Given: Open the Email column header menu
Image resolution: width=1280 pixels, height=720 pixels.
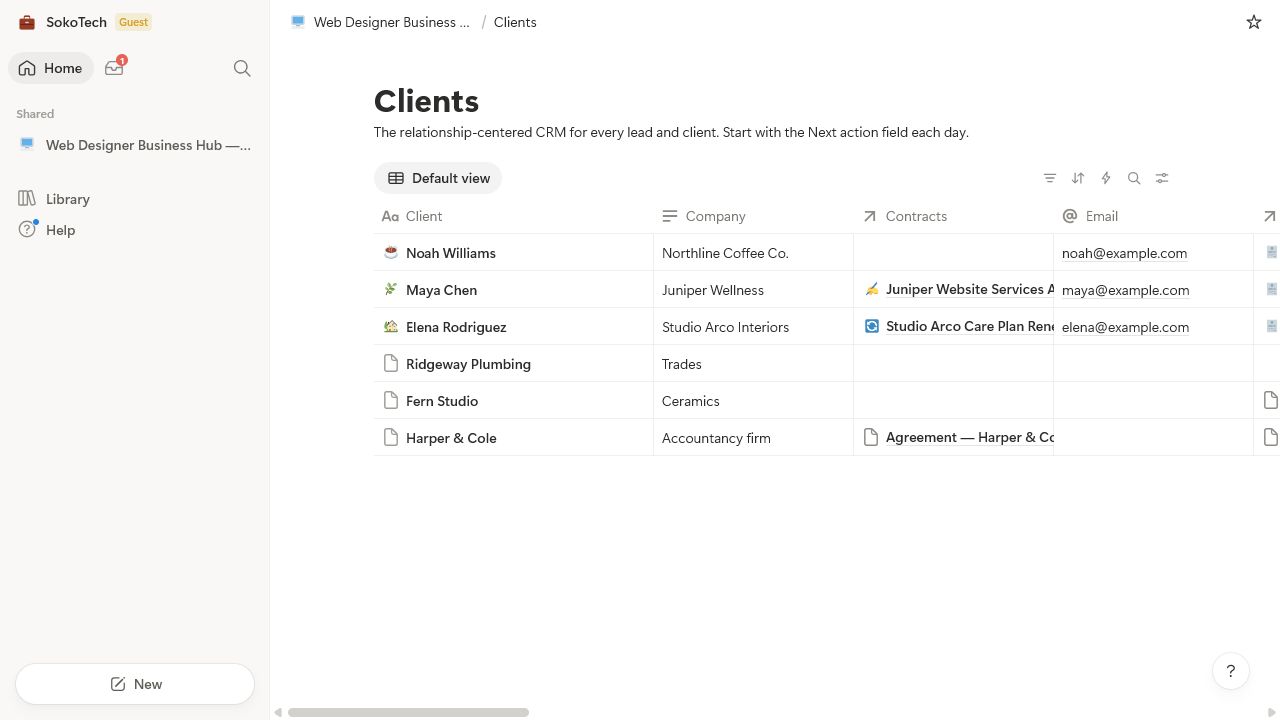Looking at the screenshot, I should [x=1153, y=216].
